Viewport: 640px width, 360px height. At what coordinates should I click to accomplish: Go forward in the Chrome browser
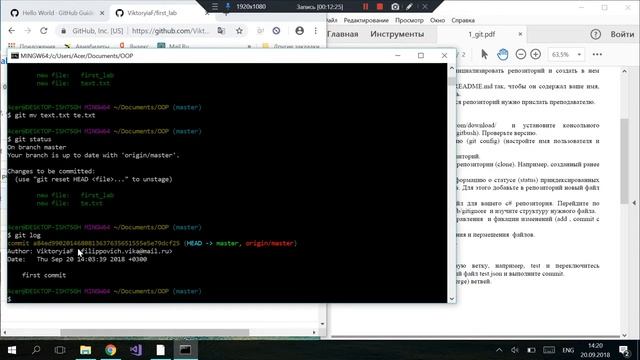tap(28, 31)
